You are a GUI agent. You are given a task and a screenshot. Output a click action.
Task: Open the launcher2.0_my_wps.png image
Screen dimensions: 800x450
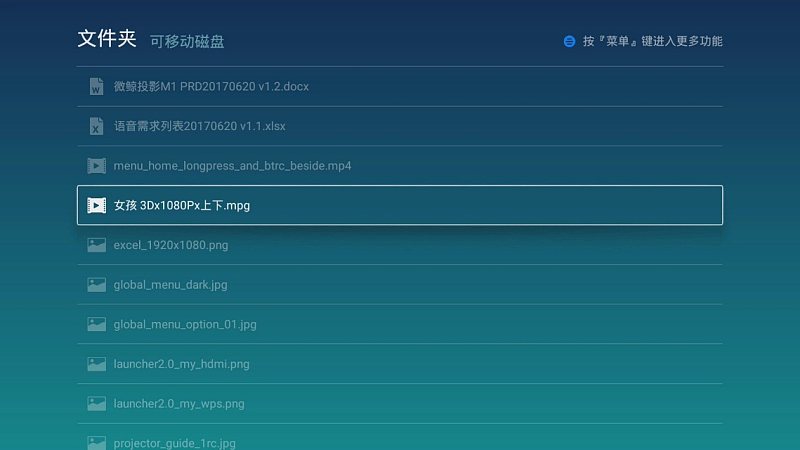[x=179, y=404]
